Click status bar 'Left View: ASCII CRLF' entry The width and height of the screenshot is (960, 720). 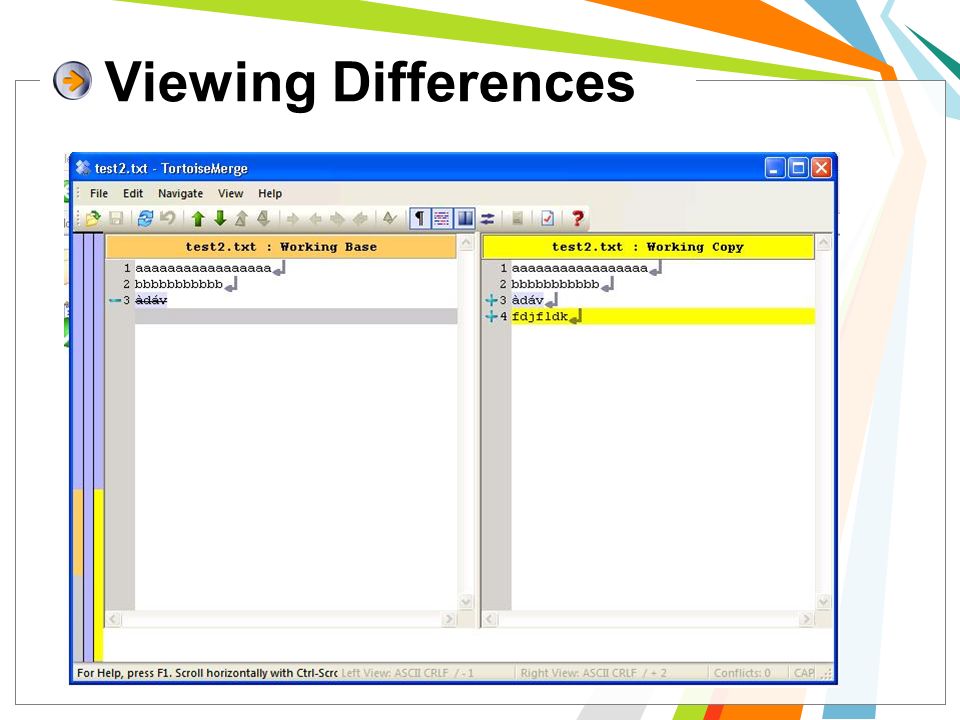coord(407,673)
